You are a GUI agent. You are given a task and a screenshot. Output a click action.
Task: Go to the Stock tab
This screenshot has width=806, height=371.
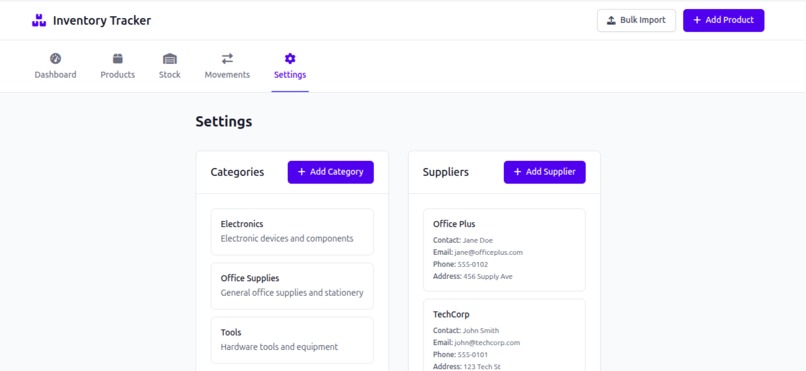[170, 66]
